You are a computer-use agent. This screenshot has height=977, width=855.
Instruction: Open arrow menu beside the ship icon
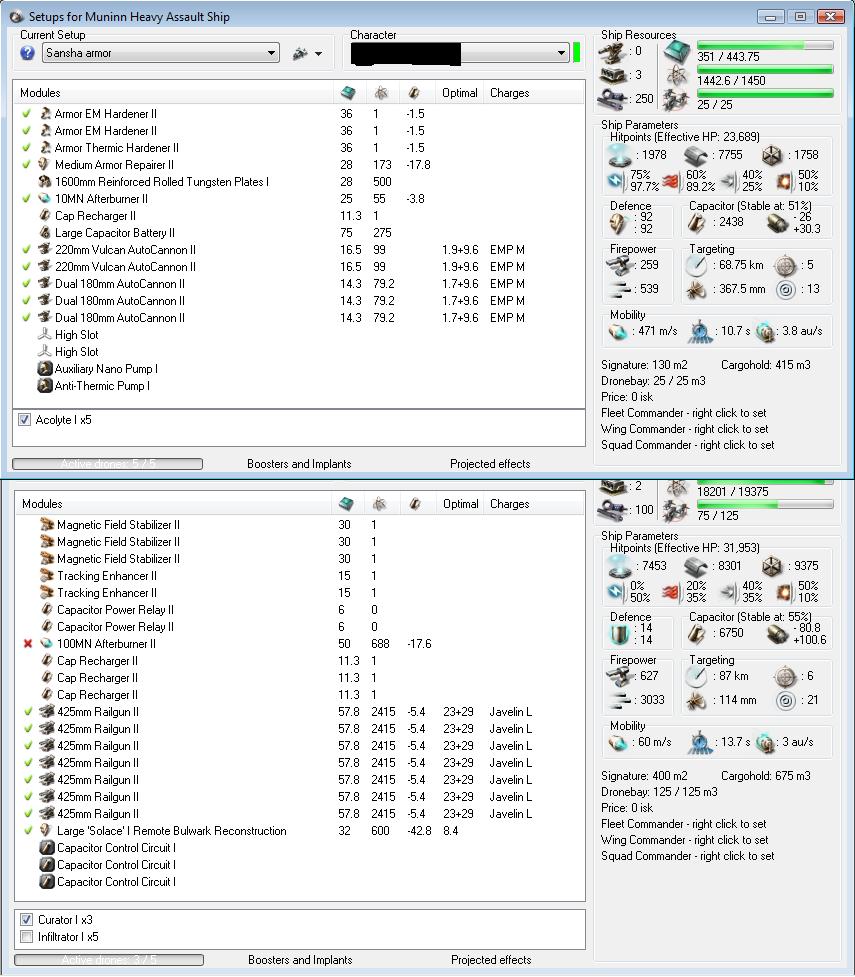coord(318,54)
